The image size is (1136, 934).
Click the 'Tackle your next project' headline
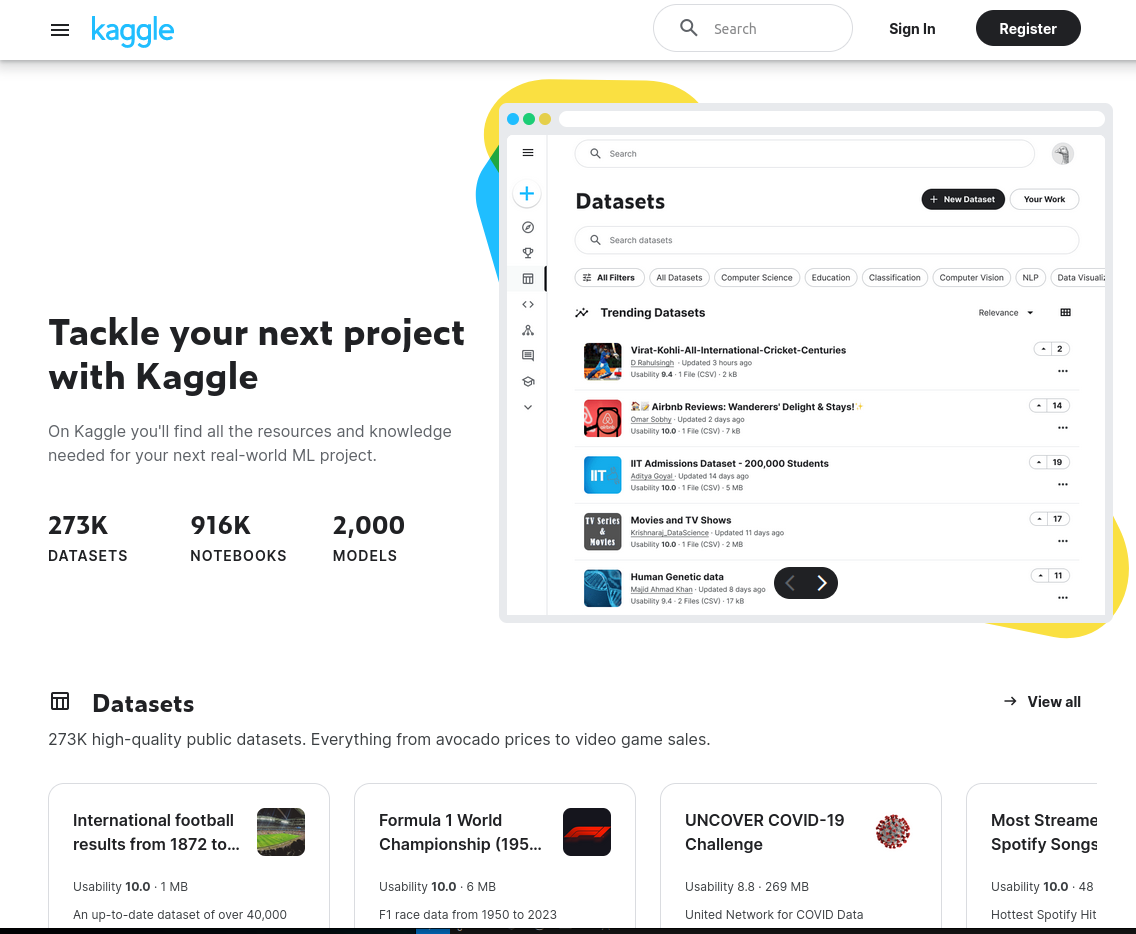256,355
